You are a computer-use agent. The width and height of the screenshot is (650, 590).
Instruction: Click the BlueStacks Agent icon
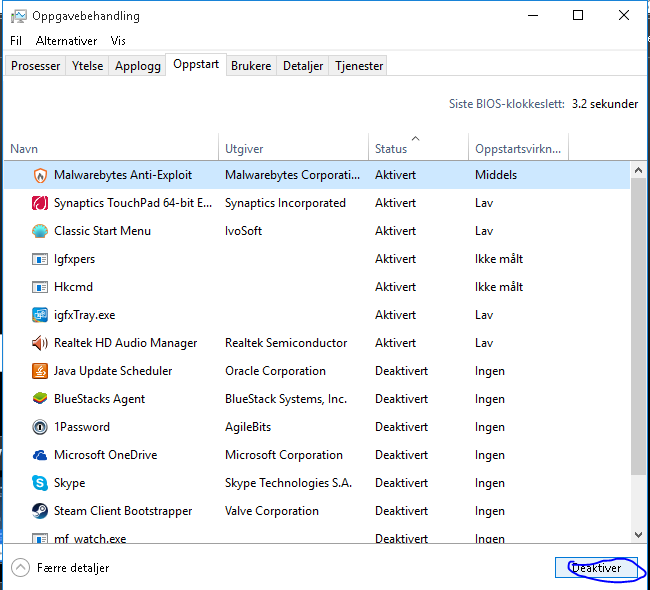pos(40,399)
